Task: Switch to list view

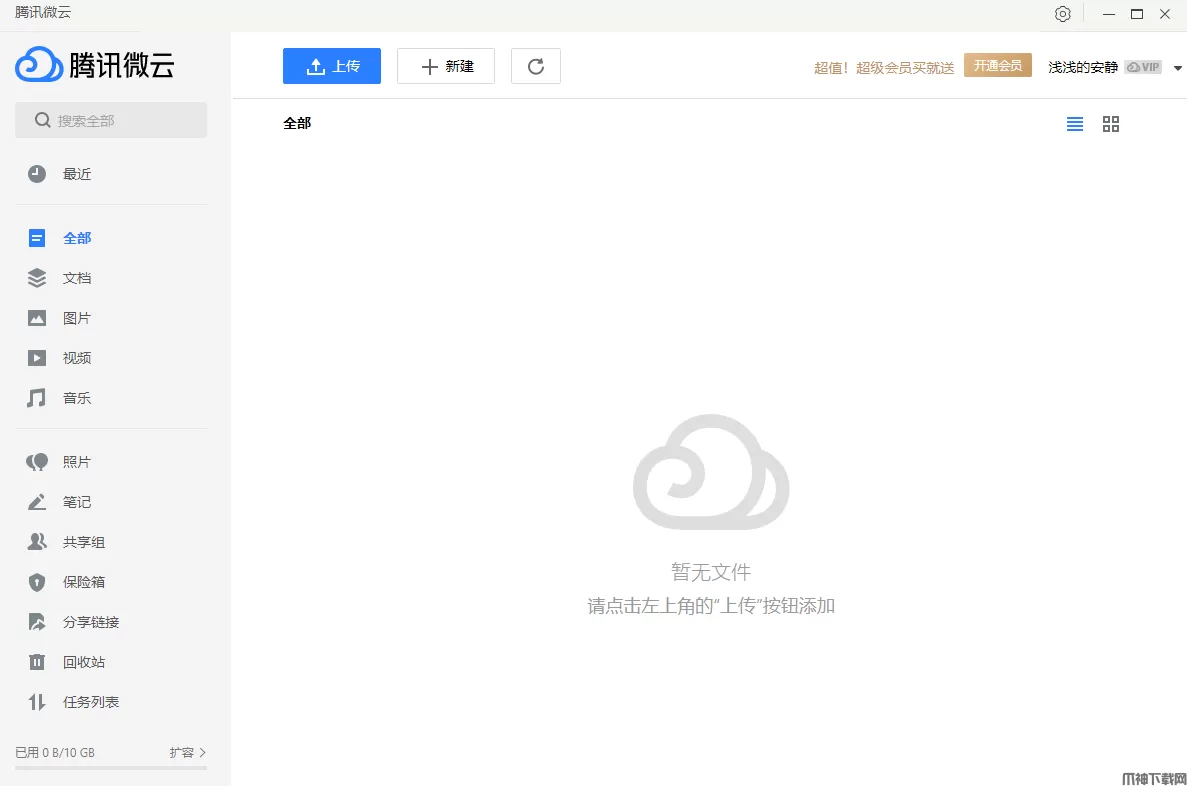Action: (x=1075, y=124)
